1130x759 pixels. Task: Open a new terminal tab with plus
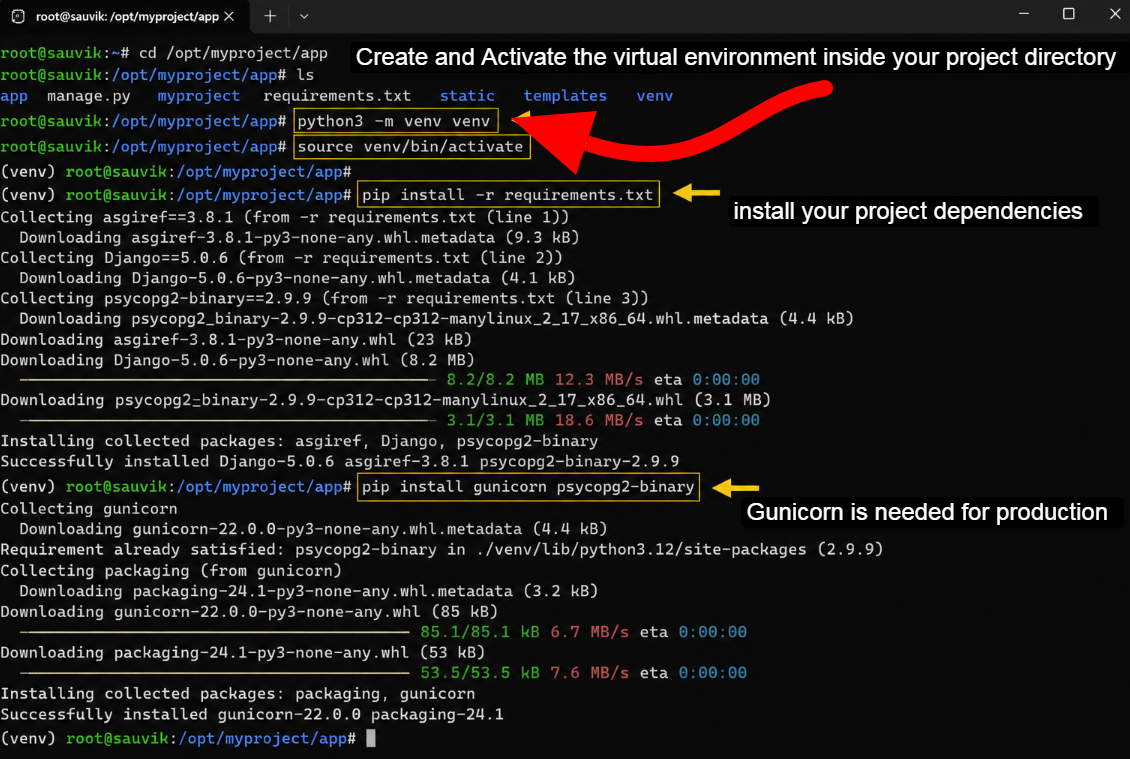point(270,16)
